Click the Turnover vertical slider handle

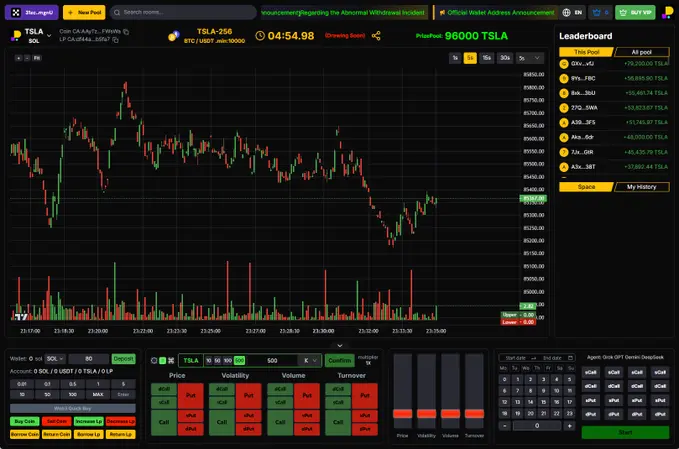(x=474, y=413)
